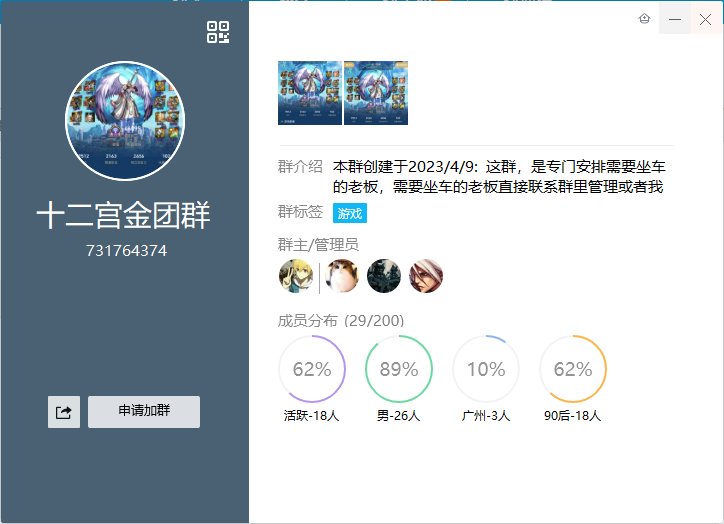View the second group album thumbnail

pos(376,93)
